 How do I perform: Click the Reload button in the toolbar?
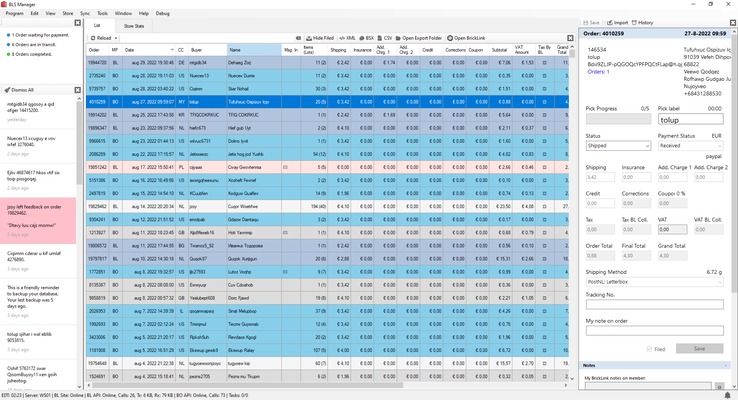[99, 37]
